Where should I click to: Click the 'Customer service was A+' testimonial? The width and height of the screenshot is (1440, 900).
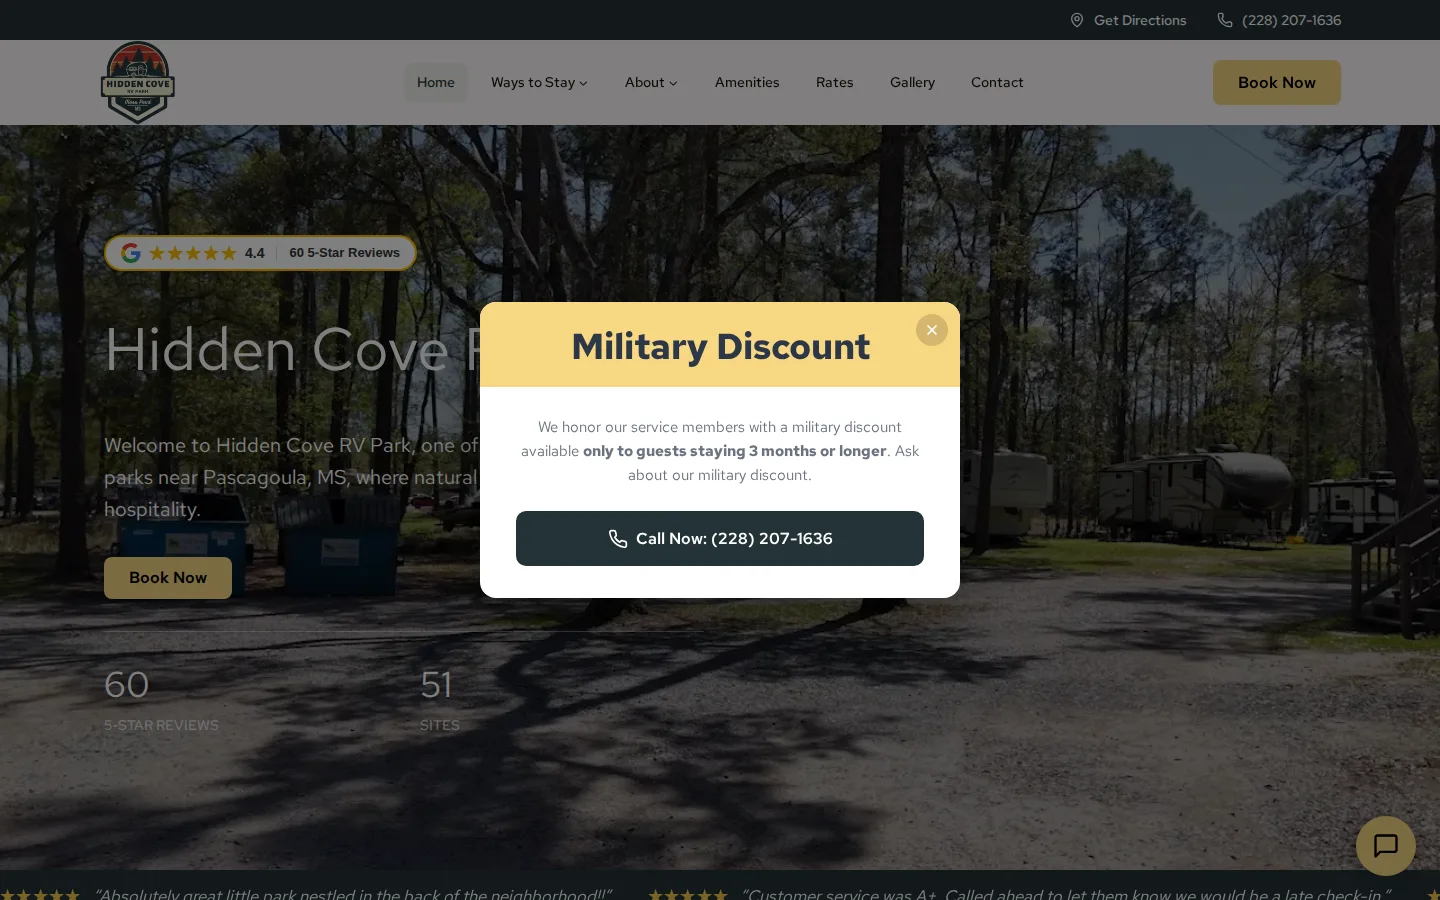(1066, 894)
